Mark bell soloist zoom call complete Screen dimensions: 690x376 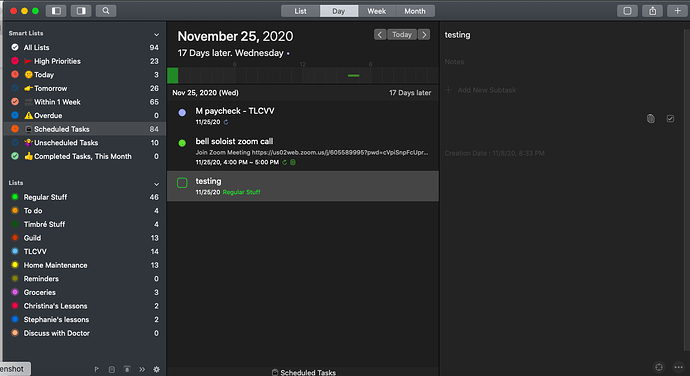click(182, 143)
